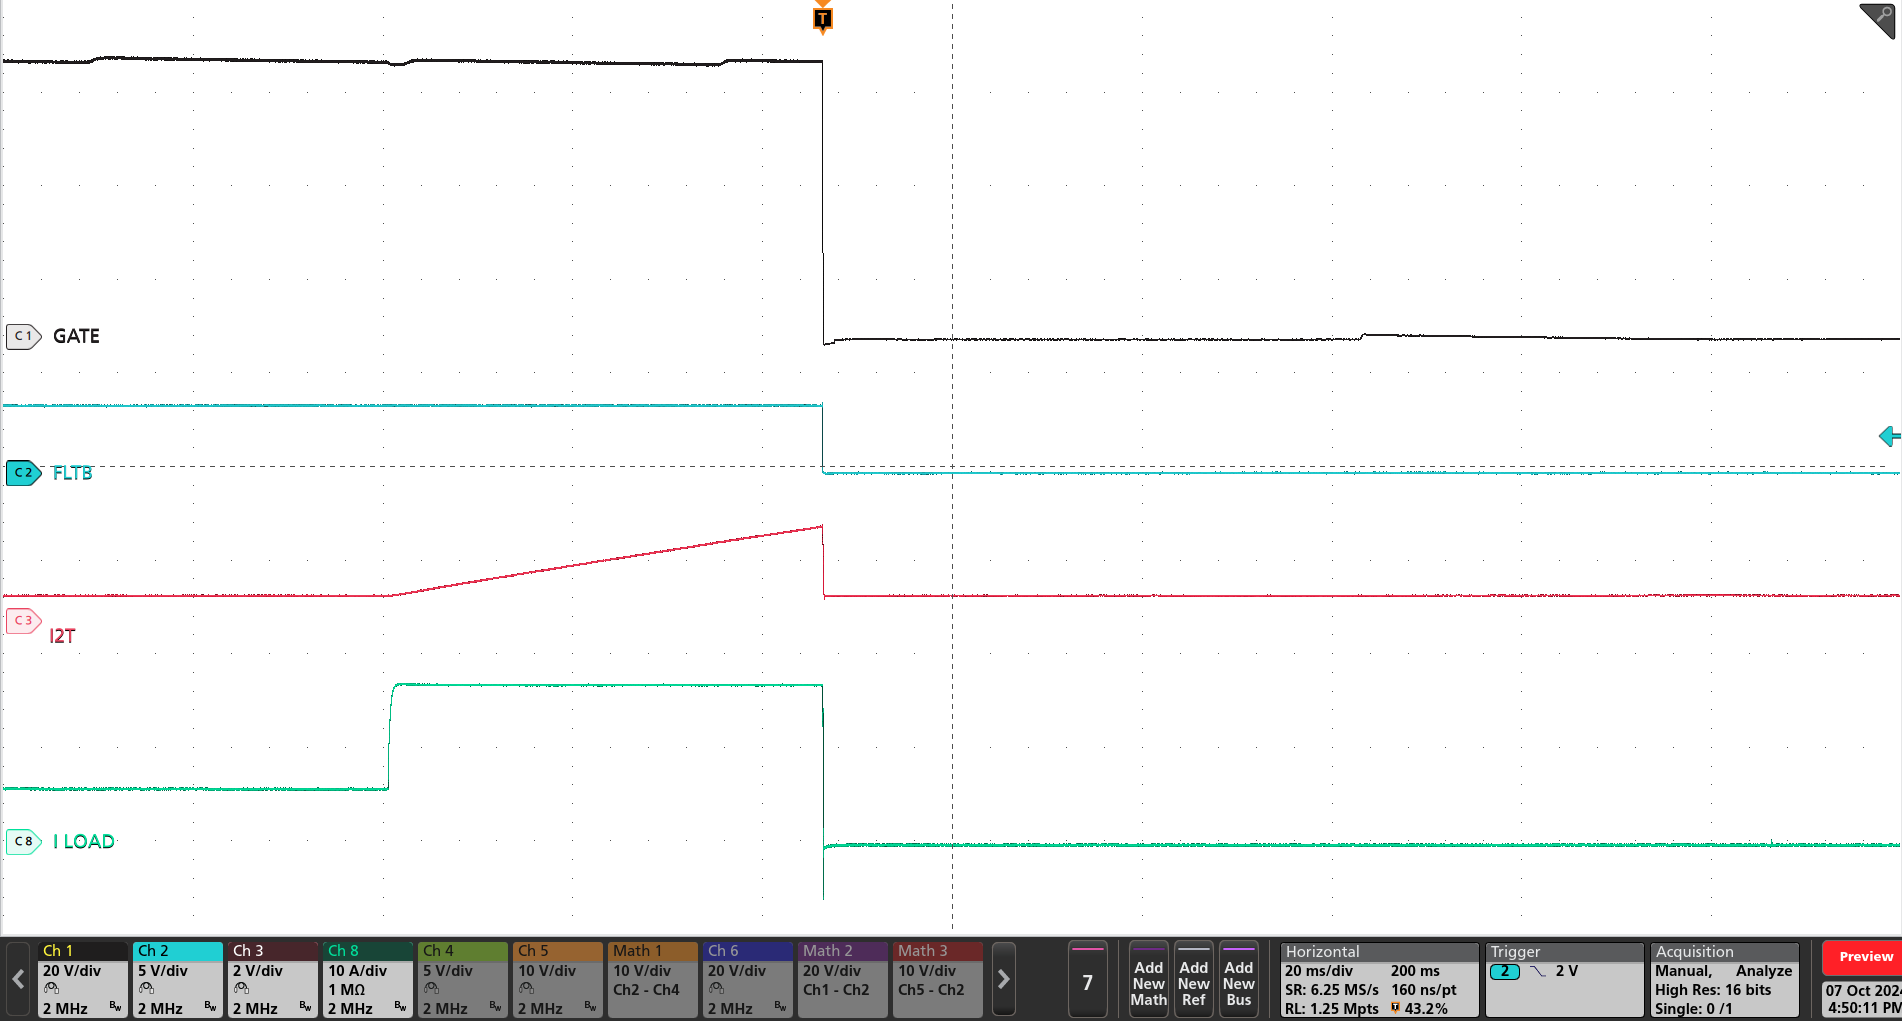Click the probe setup icon on Ch 1
This screenshot has width=1902, height=1021.
[x=50, y=989]
